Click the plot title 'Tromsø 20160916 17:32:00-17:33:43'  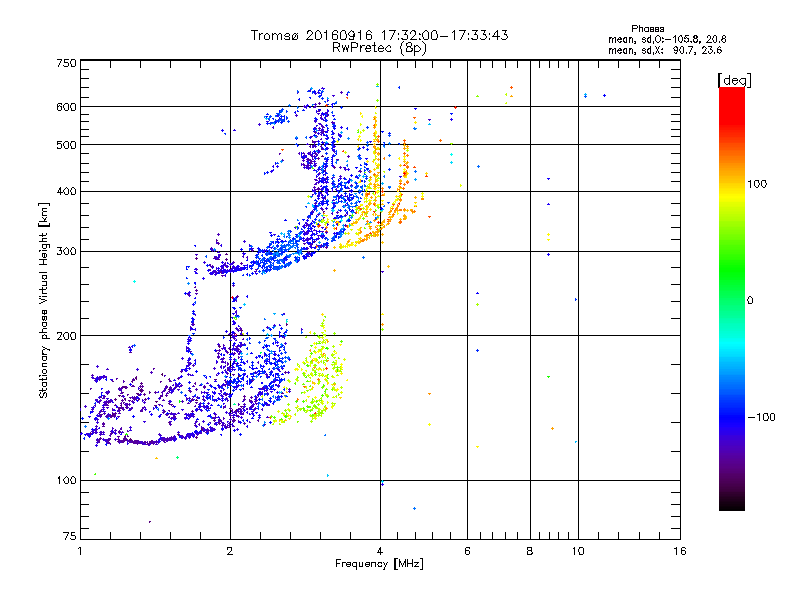coord(379,35)
